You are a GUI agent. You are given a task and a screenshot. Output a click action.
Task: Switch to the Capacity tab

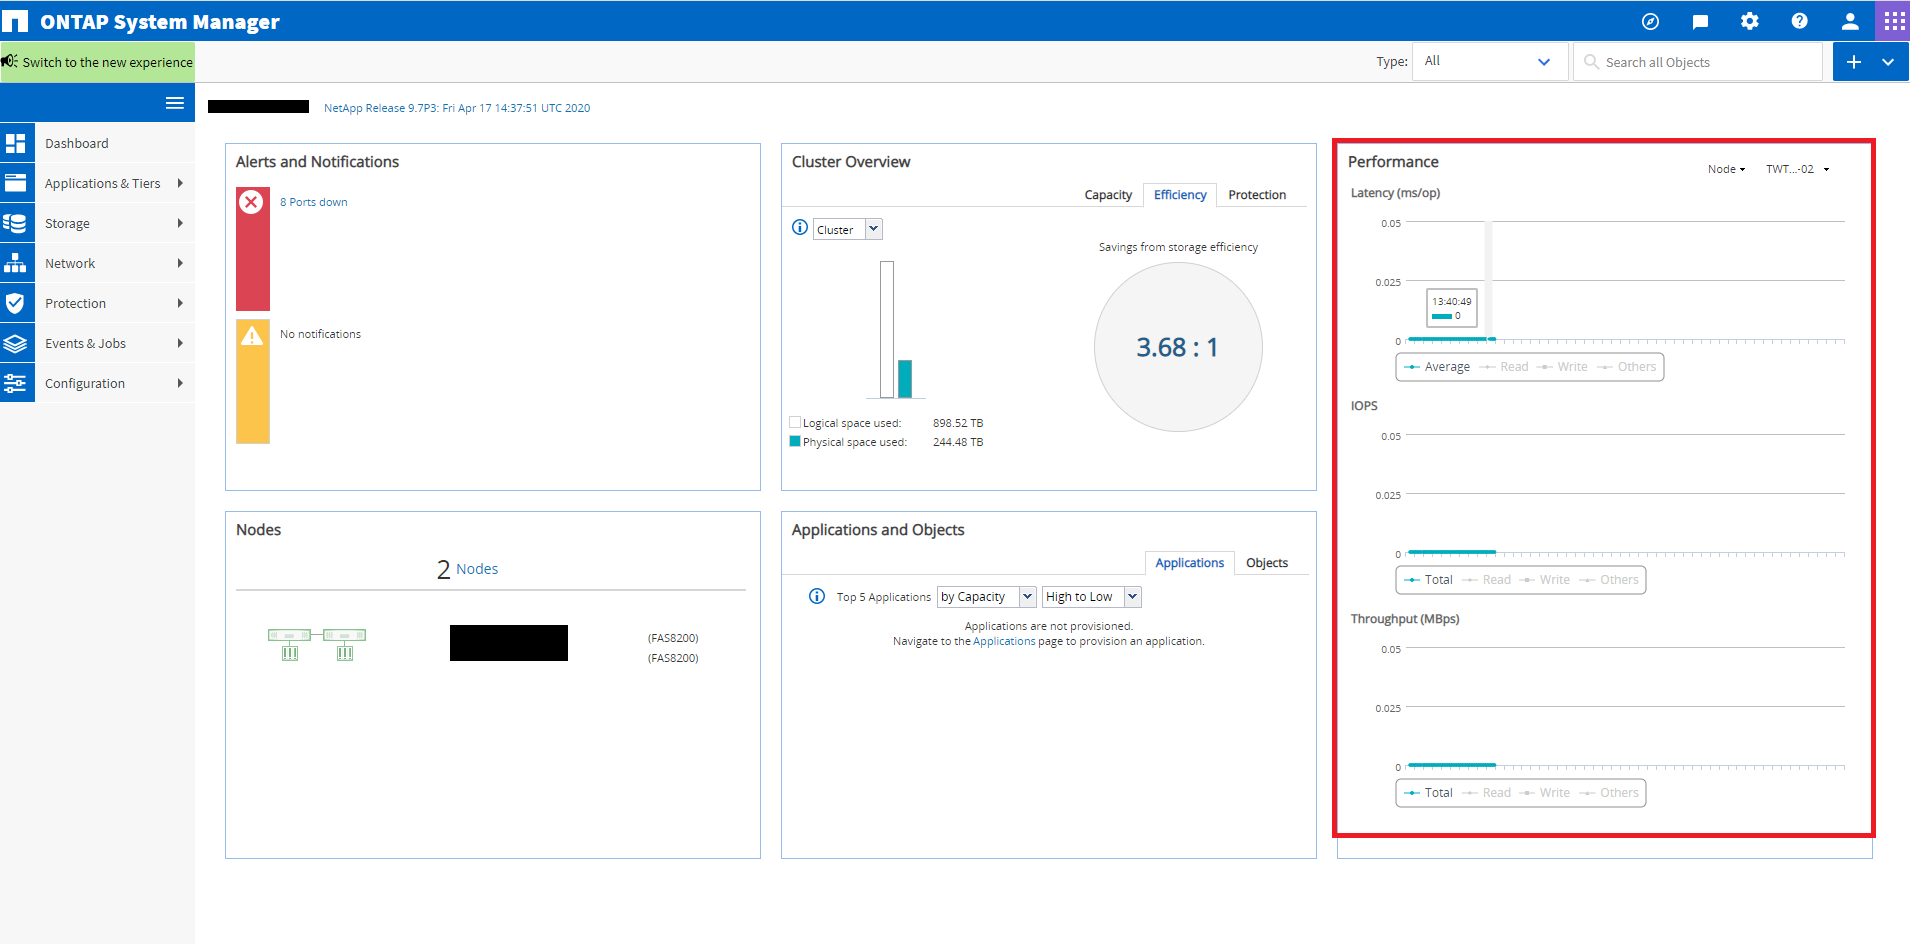[x=1108, y=195]
